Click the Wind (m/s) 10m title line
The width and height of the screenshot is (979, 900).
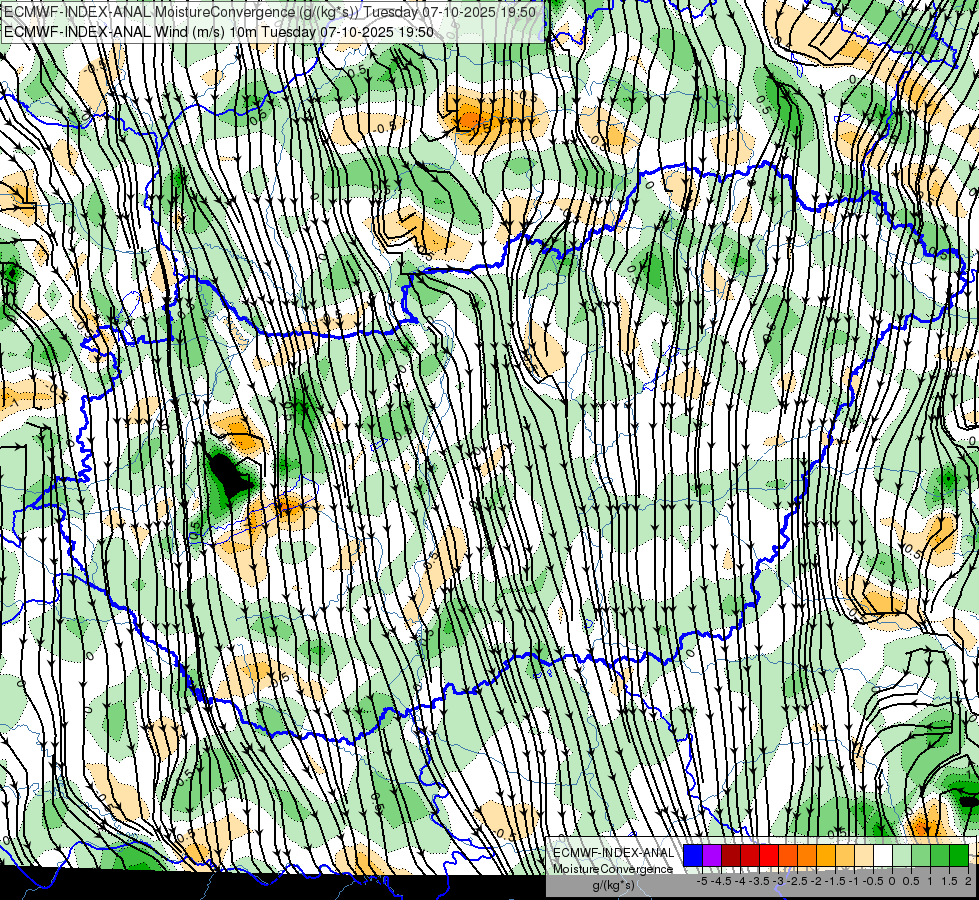pos(218,31)
